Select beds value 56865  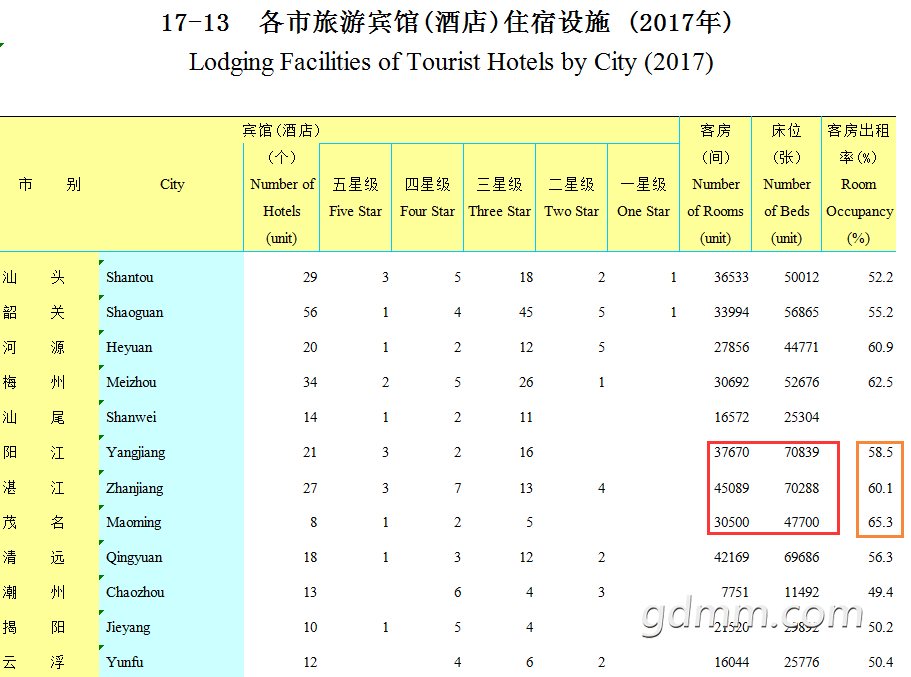(802, 312)
